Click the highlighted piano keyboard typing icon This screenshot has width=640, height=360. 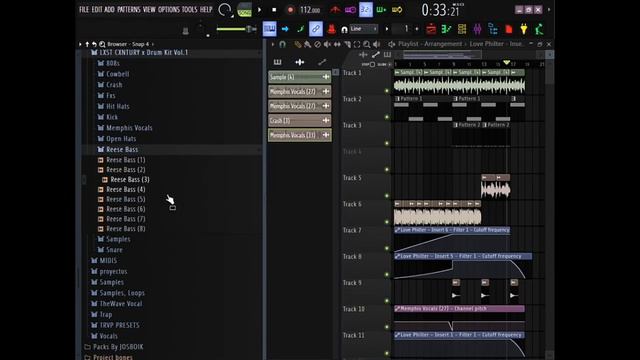(x=269, y=29)
